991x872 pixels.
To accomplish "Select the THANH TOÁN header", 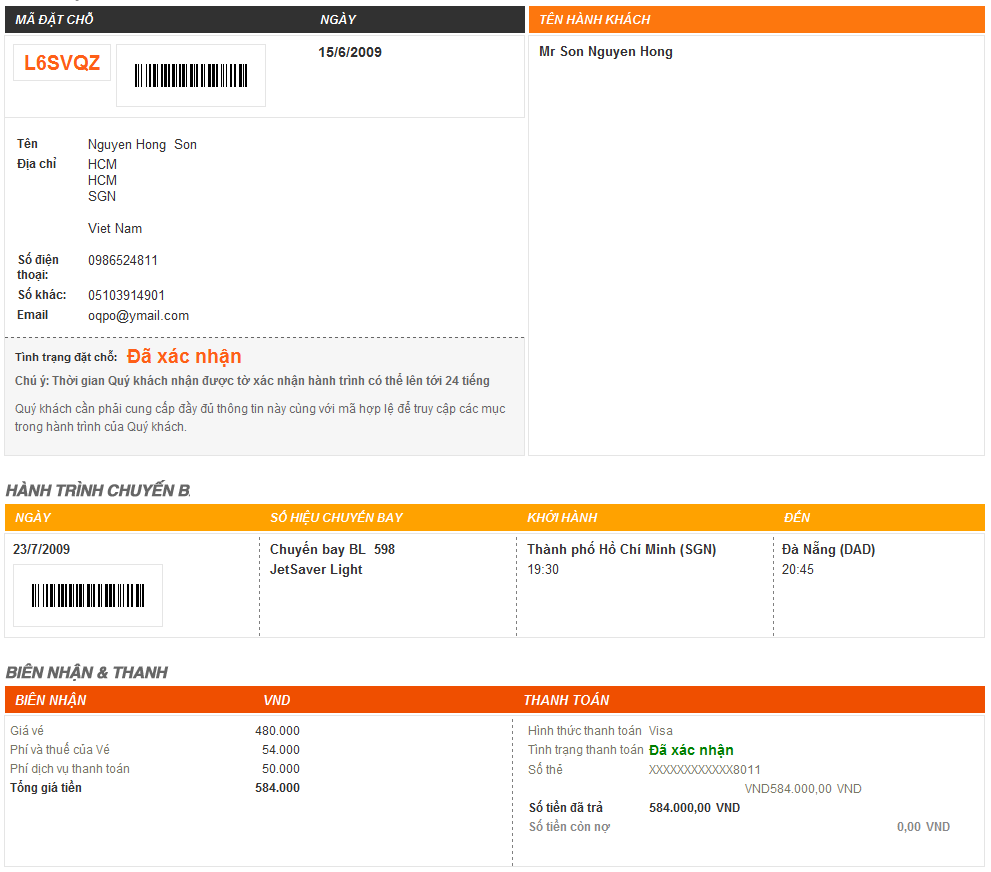I will point(566,700).
